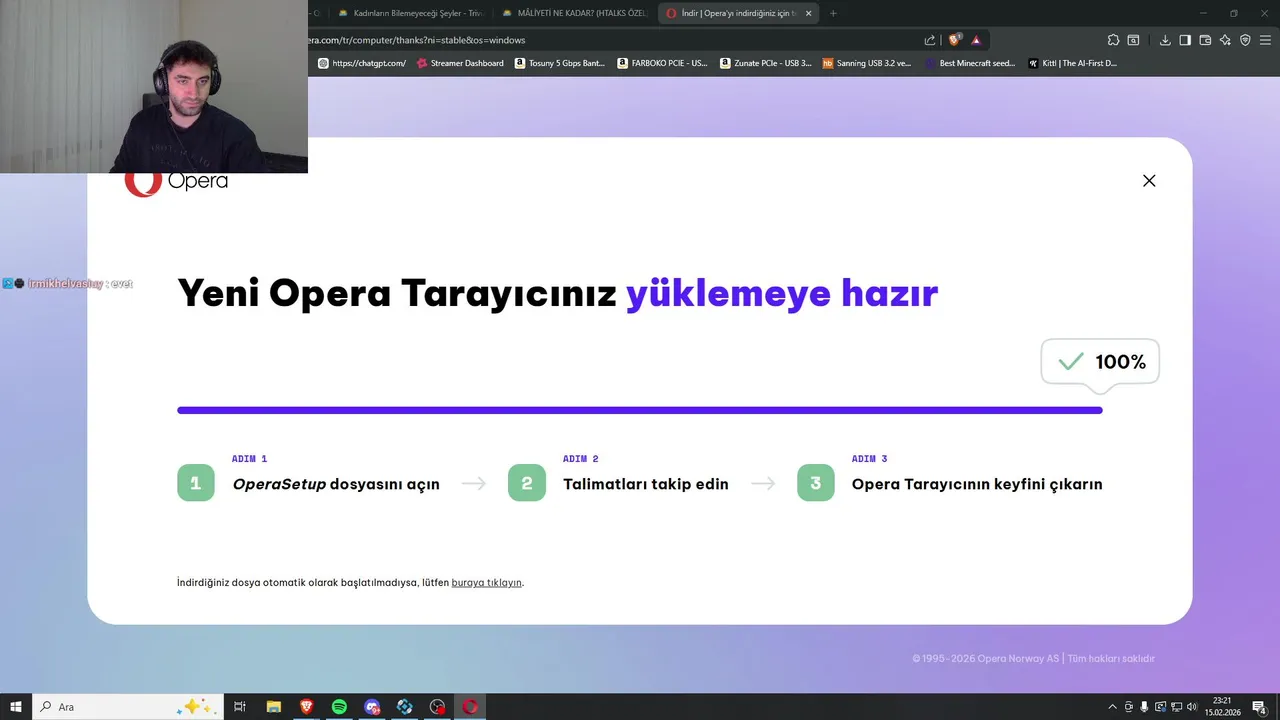Toggle the browser sidebar panel icon
The image size is (1280, 720).
[x=1185, y=40]
